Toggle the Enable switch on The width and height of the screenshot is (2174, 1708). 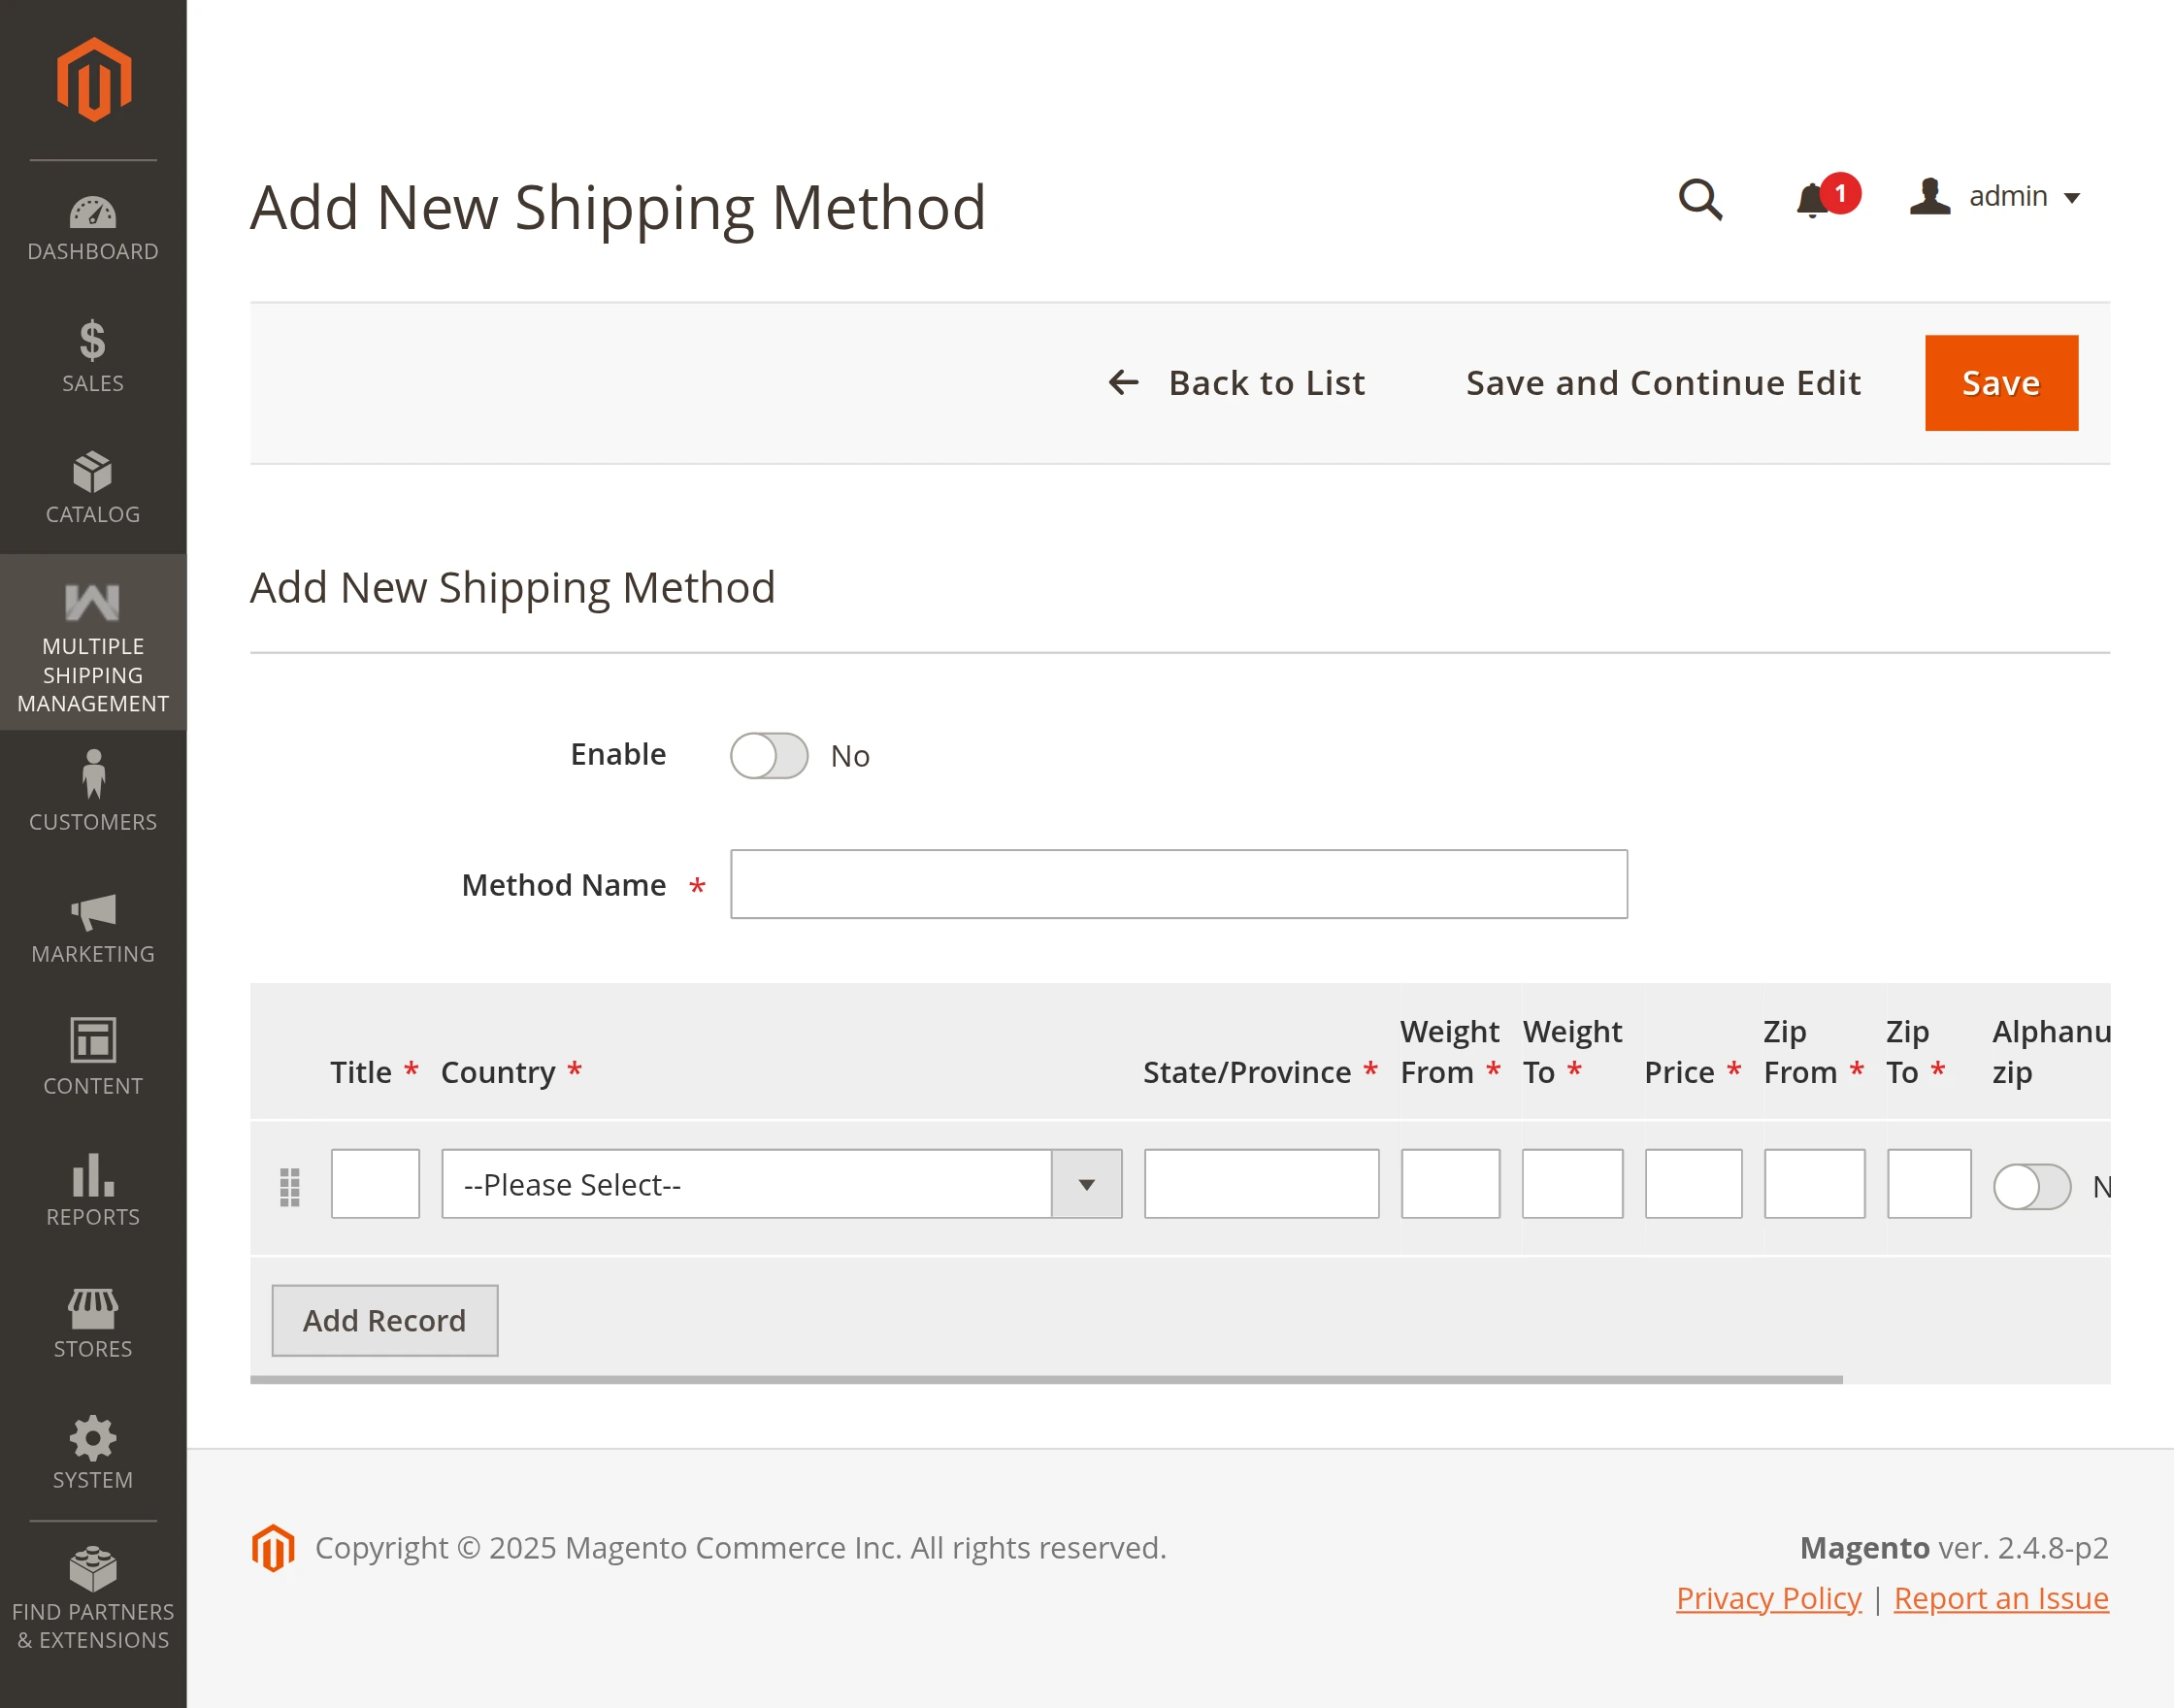tap(768, 756)
